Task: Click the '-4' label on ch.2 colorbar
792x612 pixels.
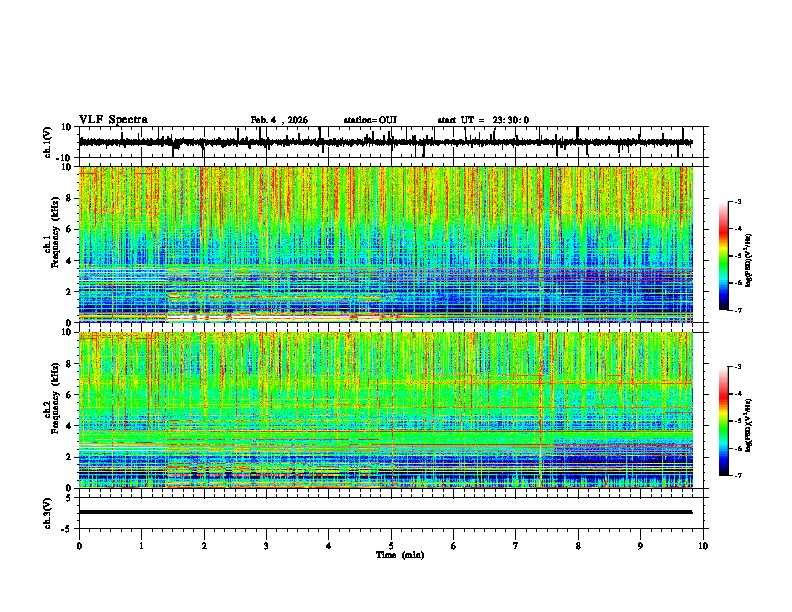Action: click(x=738, y=393)
